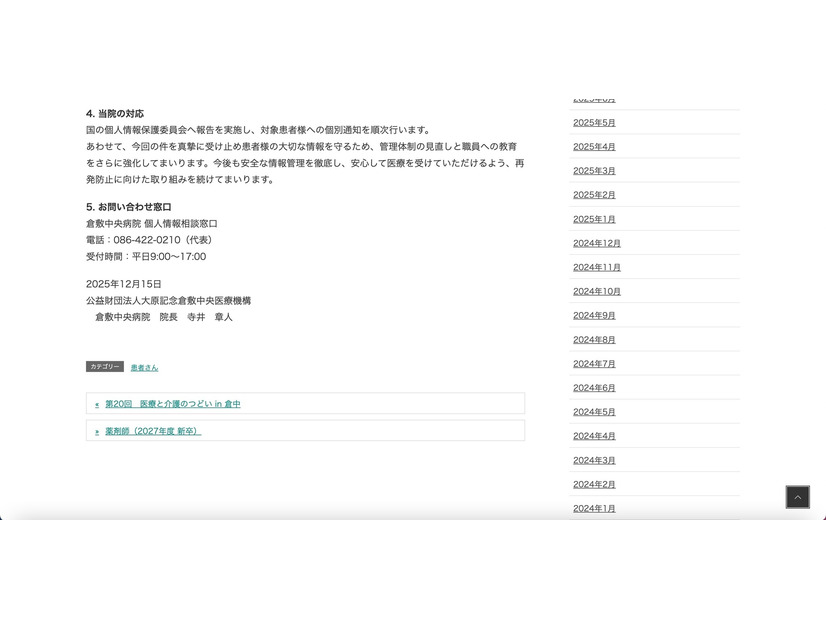Open next post 薬剤師(2027年度 新卒)
This screenshot has width=826, height=620.
click(x=153, y=431)
